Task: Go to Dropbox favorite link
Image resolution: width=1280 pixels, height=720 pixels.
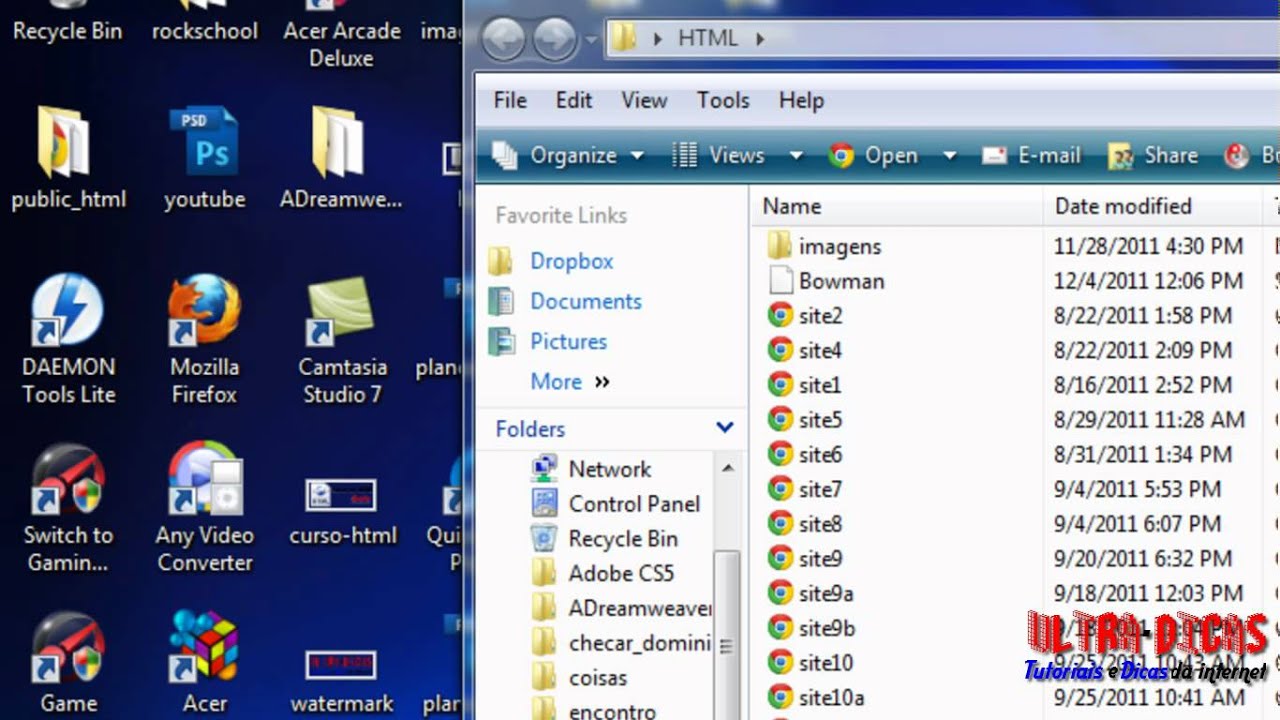Action: click(x=571, y=261)
